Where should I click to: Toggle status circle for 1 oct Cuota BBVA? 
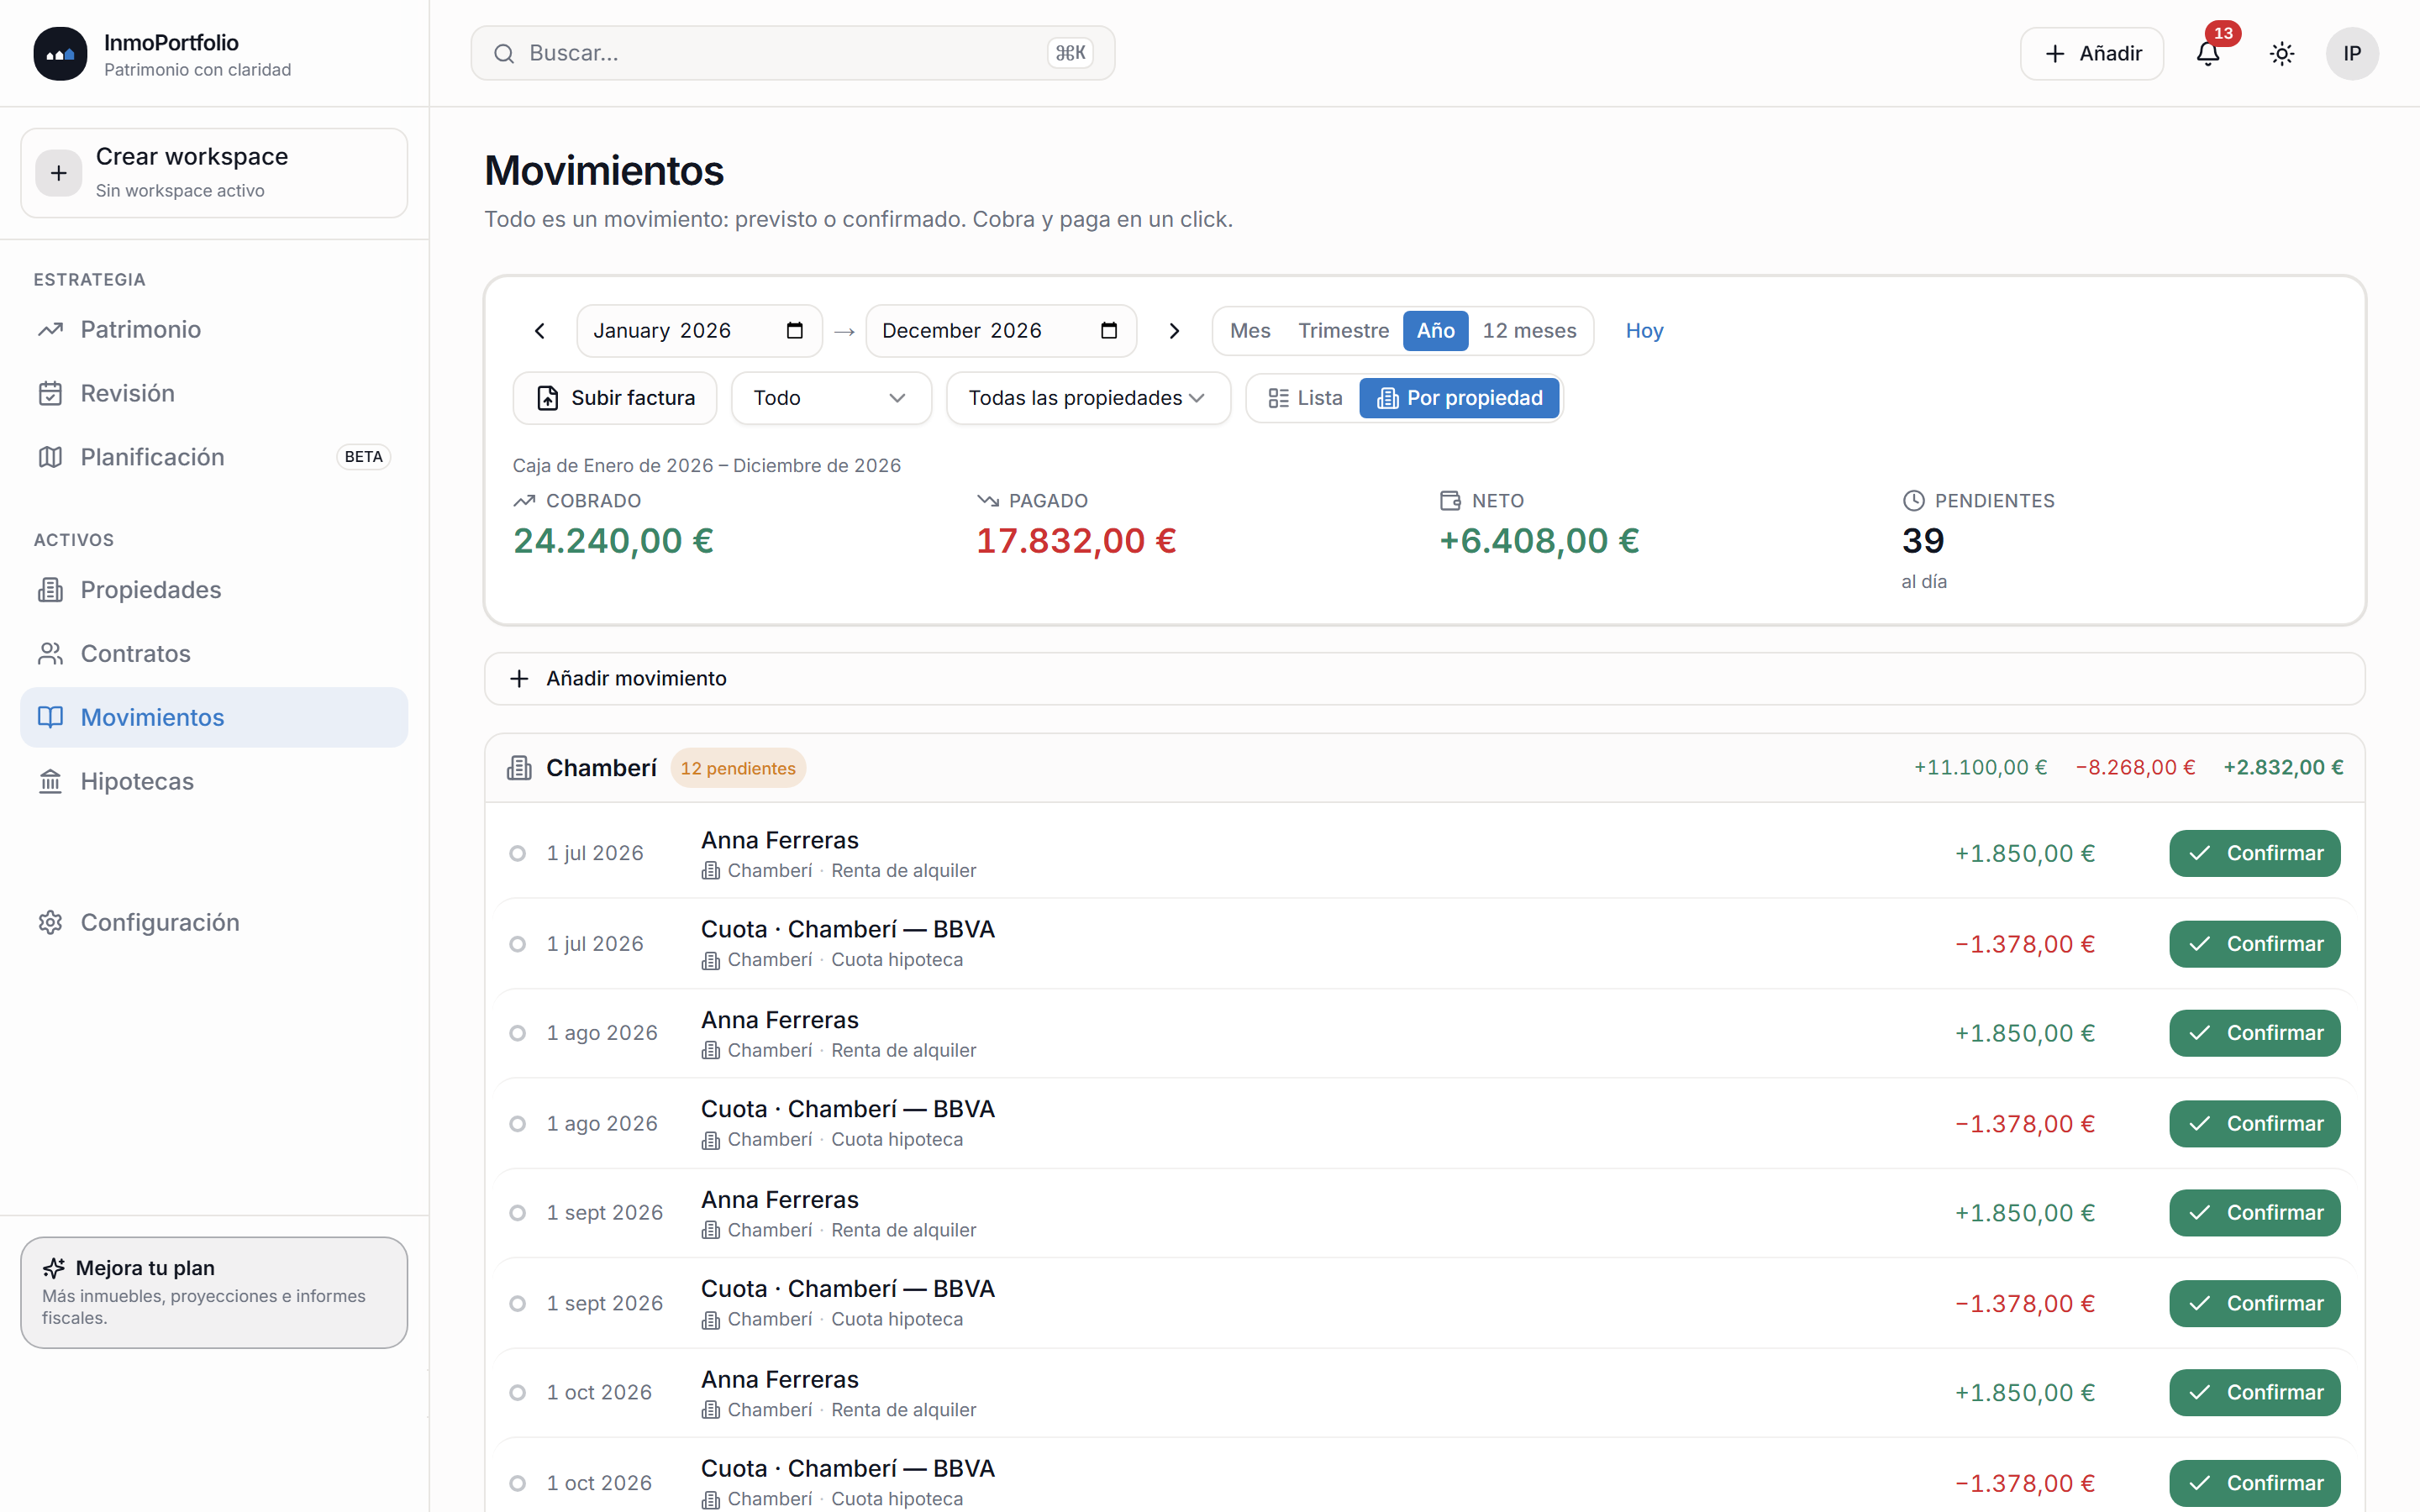(517, 1483)
